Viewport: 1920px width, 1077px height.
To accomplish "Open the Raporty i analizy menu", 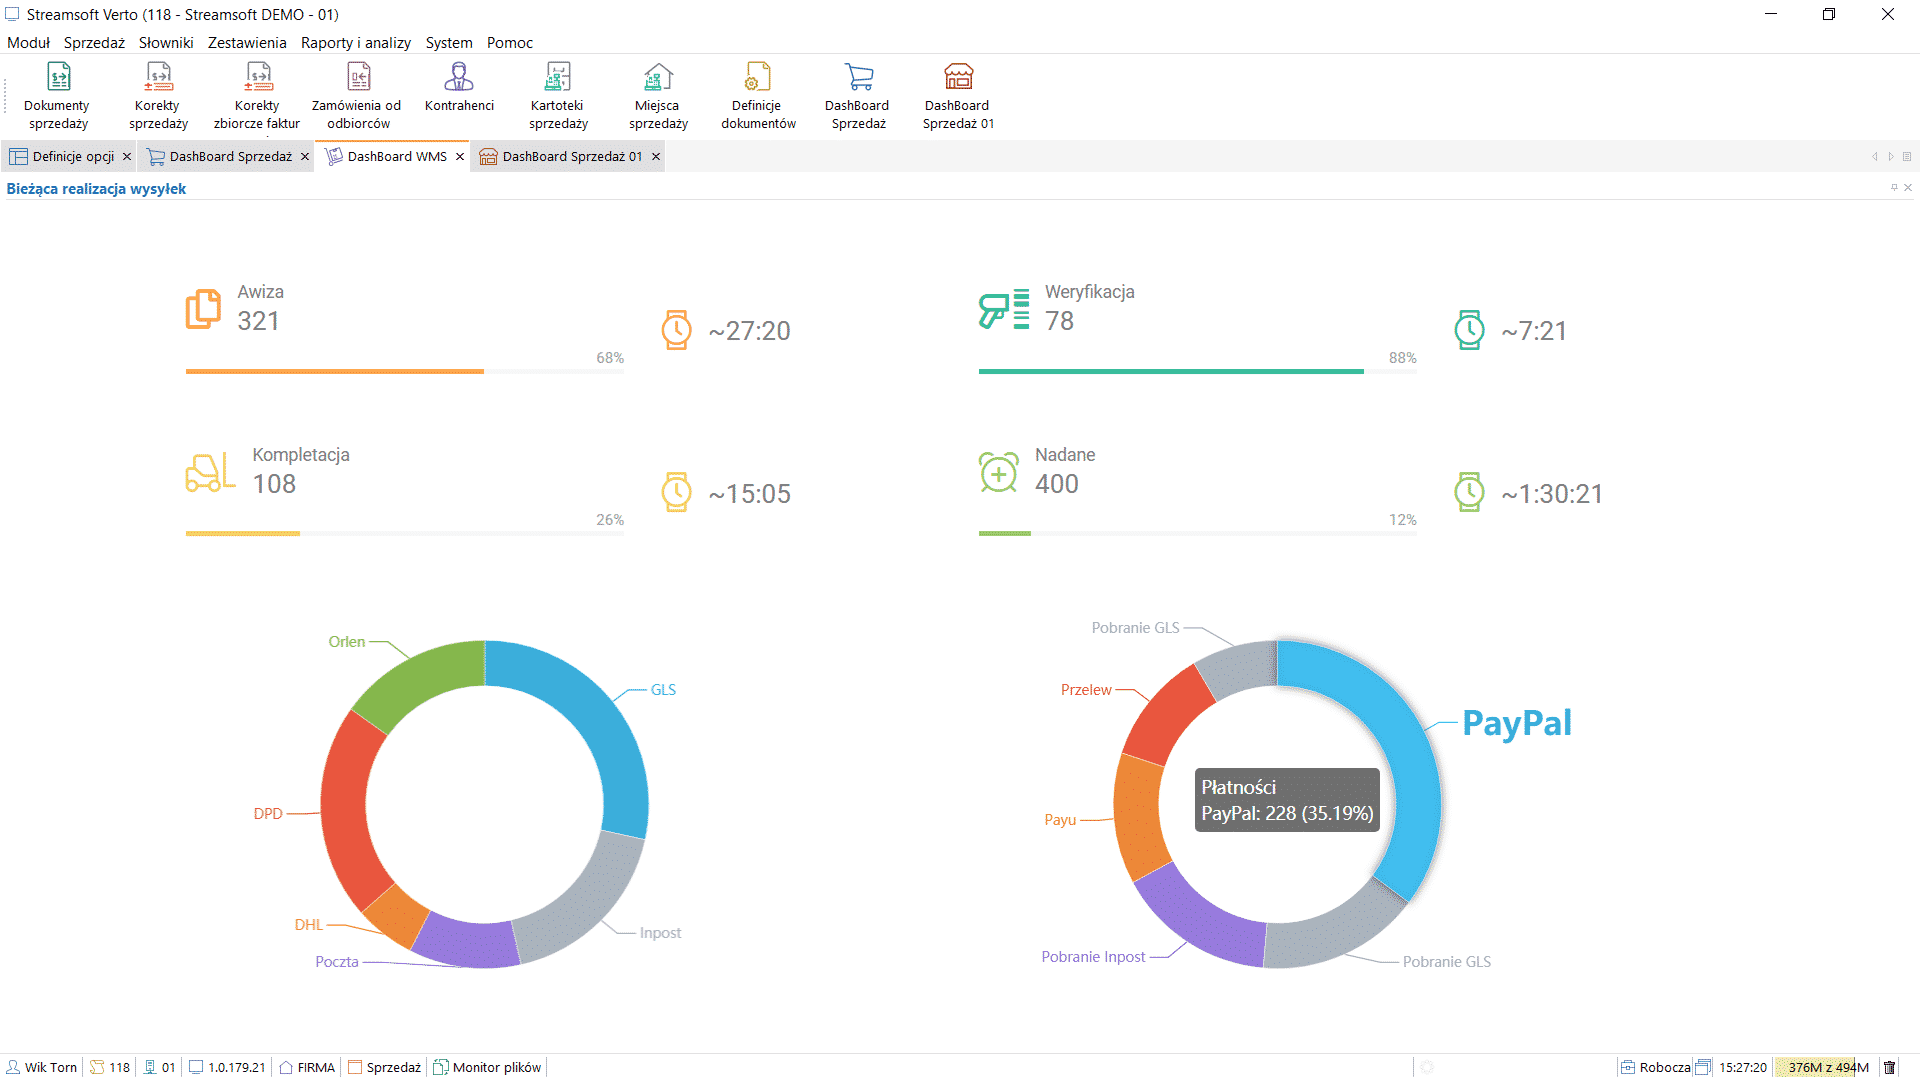I will (x=355, y=43).
